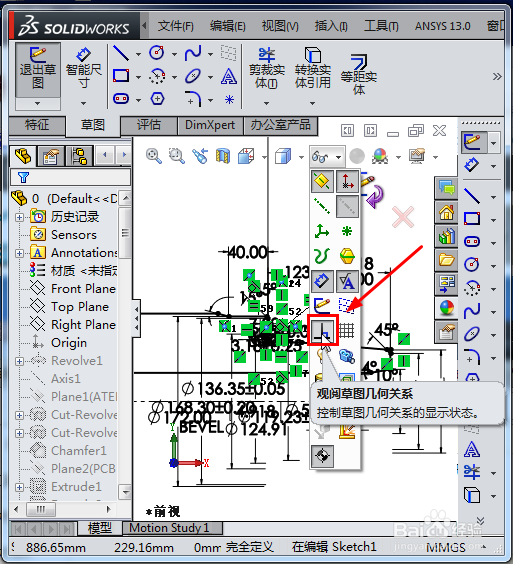Click Offset Entities (等距实体) in the ribbon

[x=359, y=74]
